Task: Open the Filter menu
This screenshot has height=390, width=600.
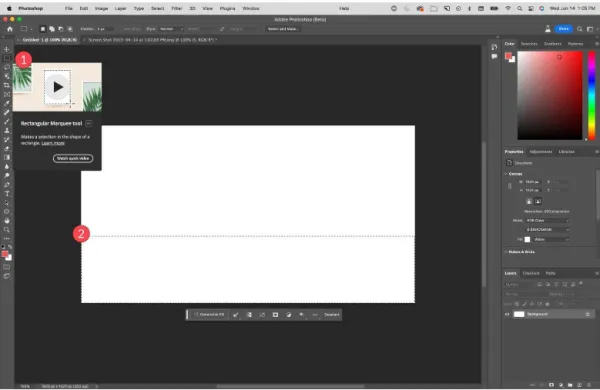Action: tap(176, 8)
